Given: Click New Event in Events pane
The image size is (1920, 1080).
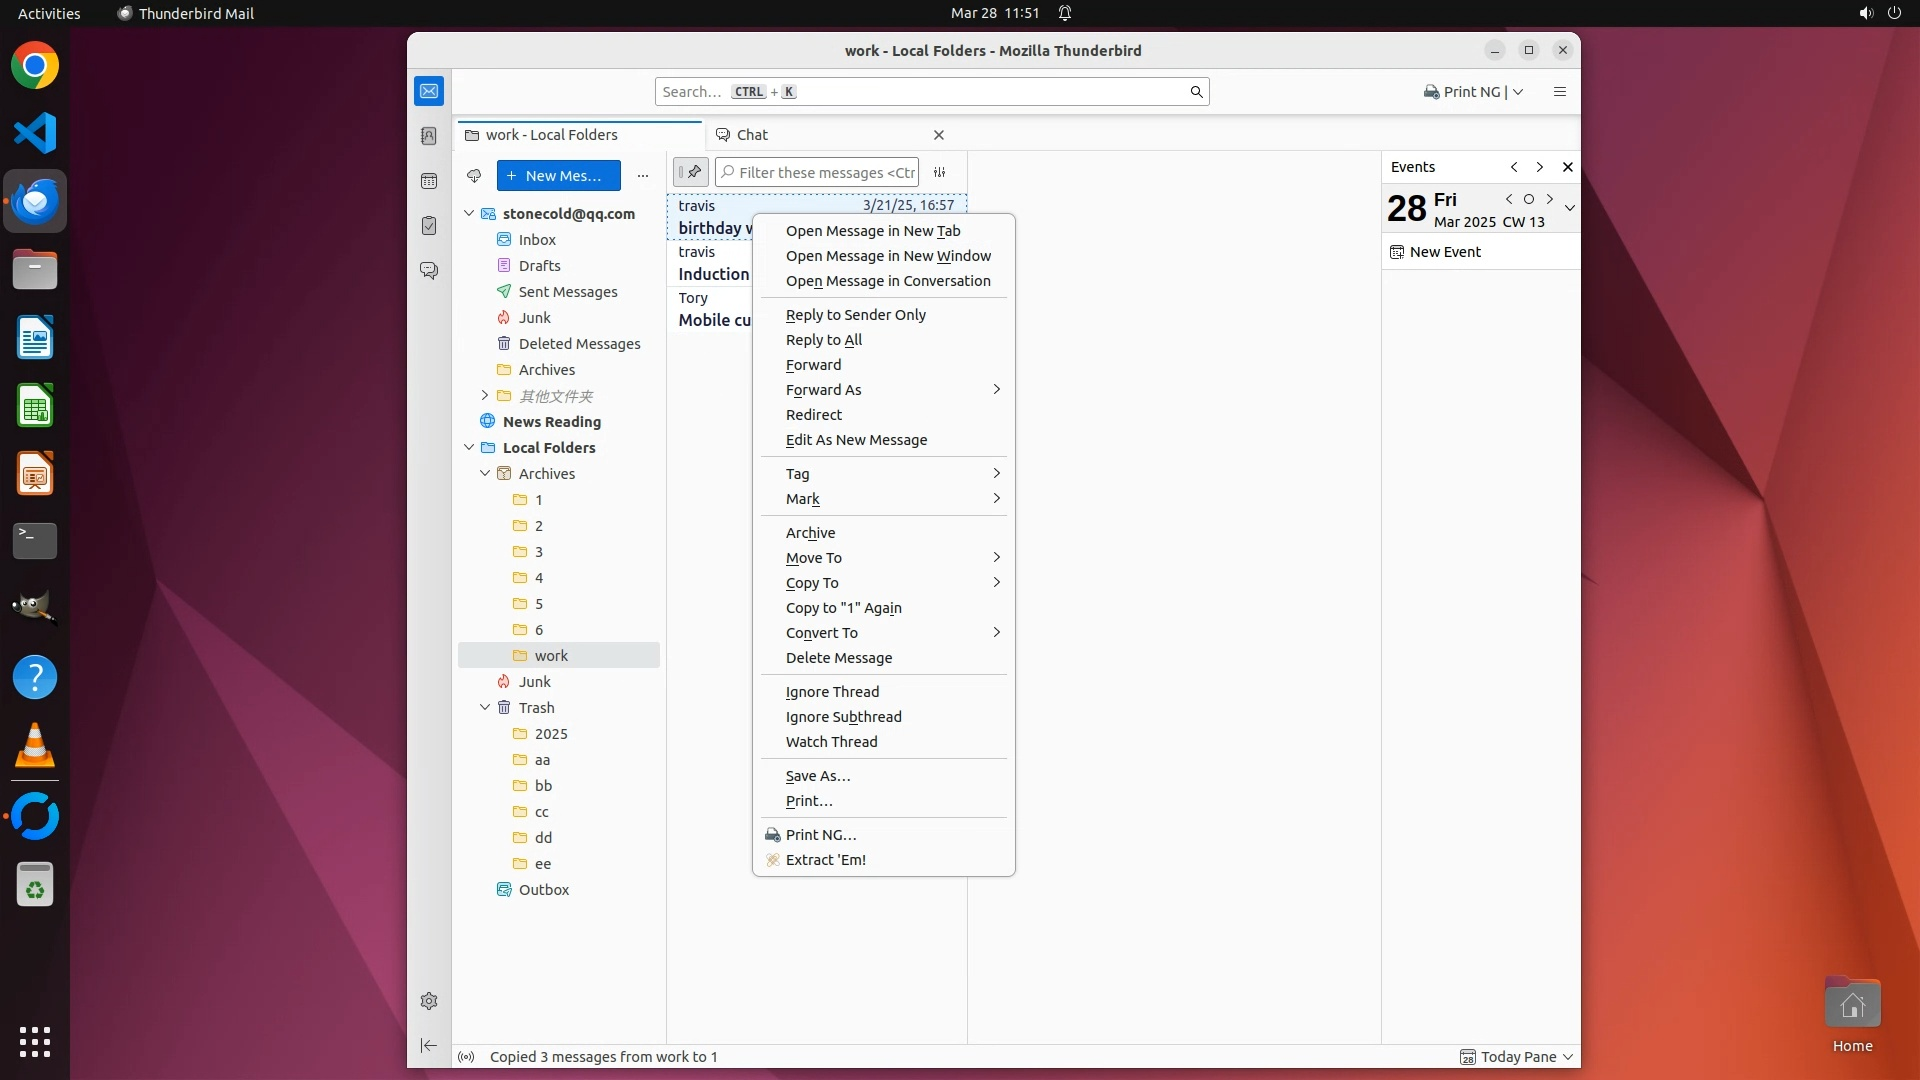Looking at the screenshot, I should coord(1444,252).
